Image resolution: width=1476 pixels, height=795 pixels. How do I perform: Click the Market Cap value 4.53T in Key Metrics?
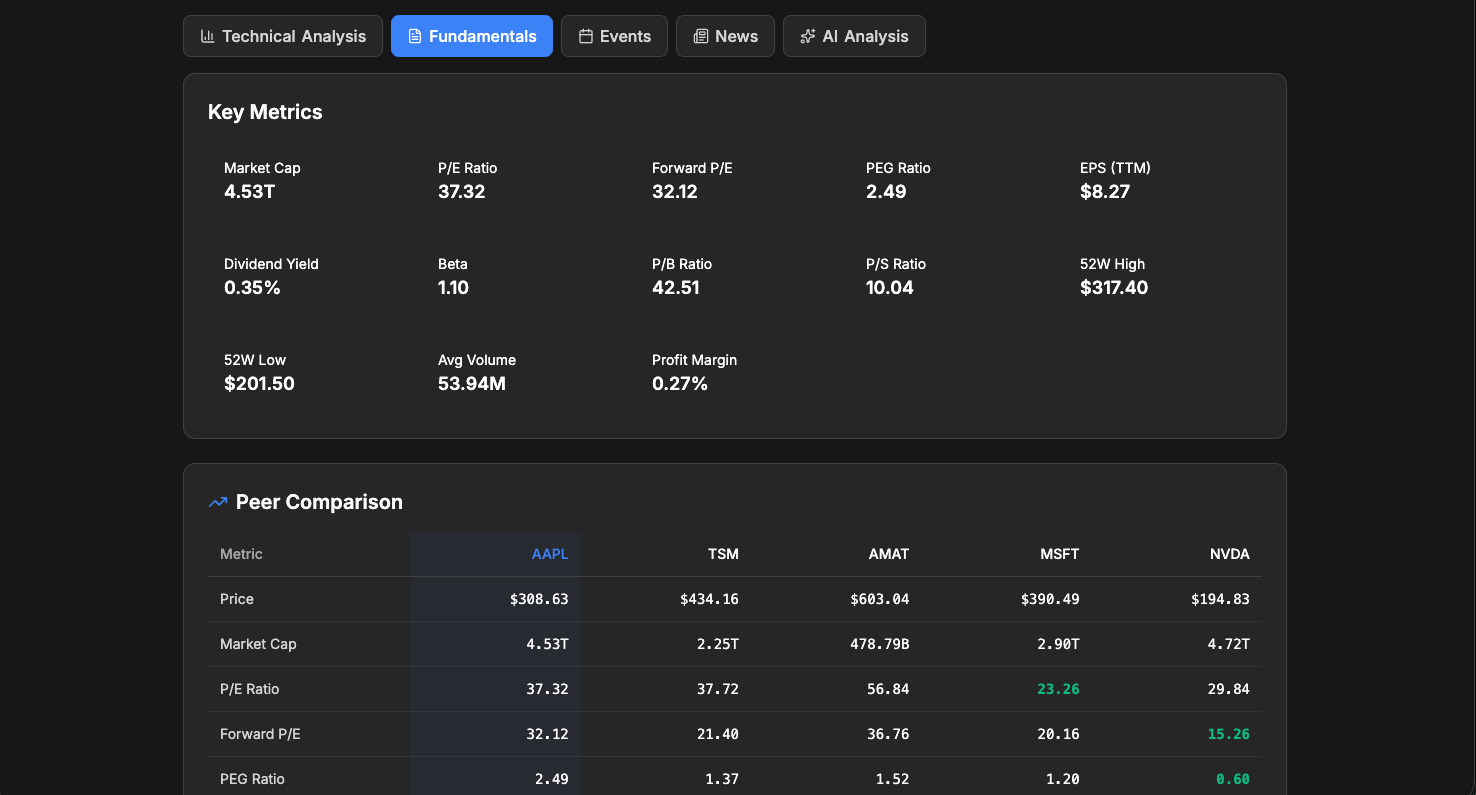click(x=250, y=192)
